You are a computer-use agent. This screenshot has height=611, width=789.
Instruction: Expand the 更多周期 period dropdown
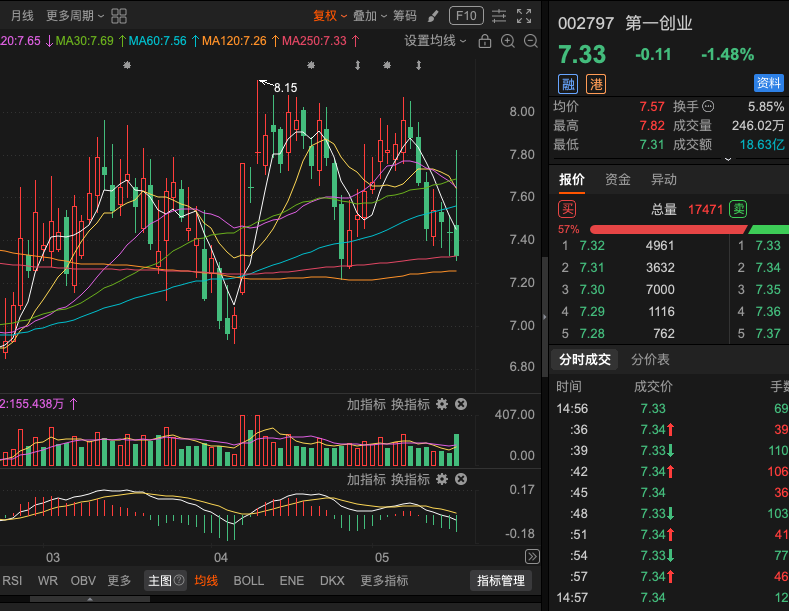coord(75,16)
